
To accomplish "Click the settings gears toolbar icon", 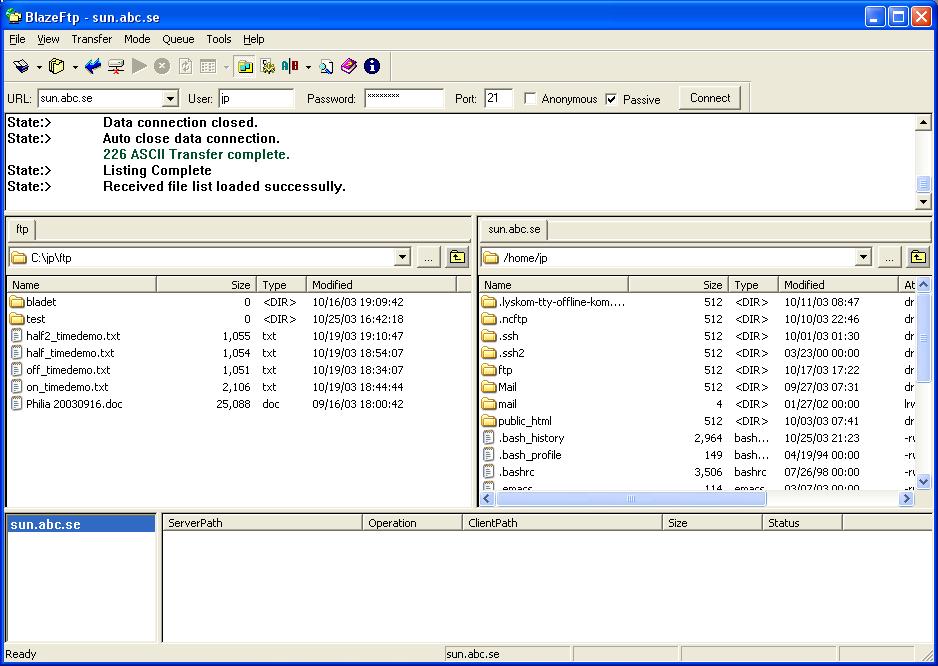I will [268, 66].
